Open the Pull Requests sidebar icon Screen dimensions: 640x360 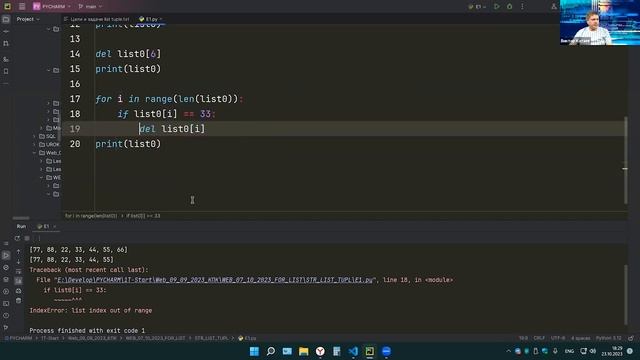[6, 43]
